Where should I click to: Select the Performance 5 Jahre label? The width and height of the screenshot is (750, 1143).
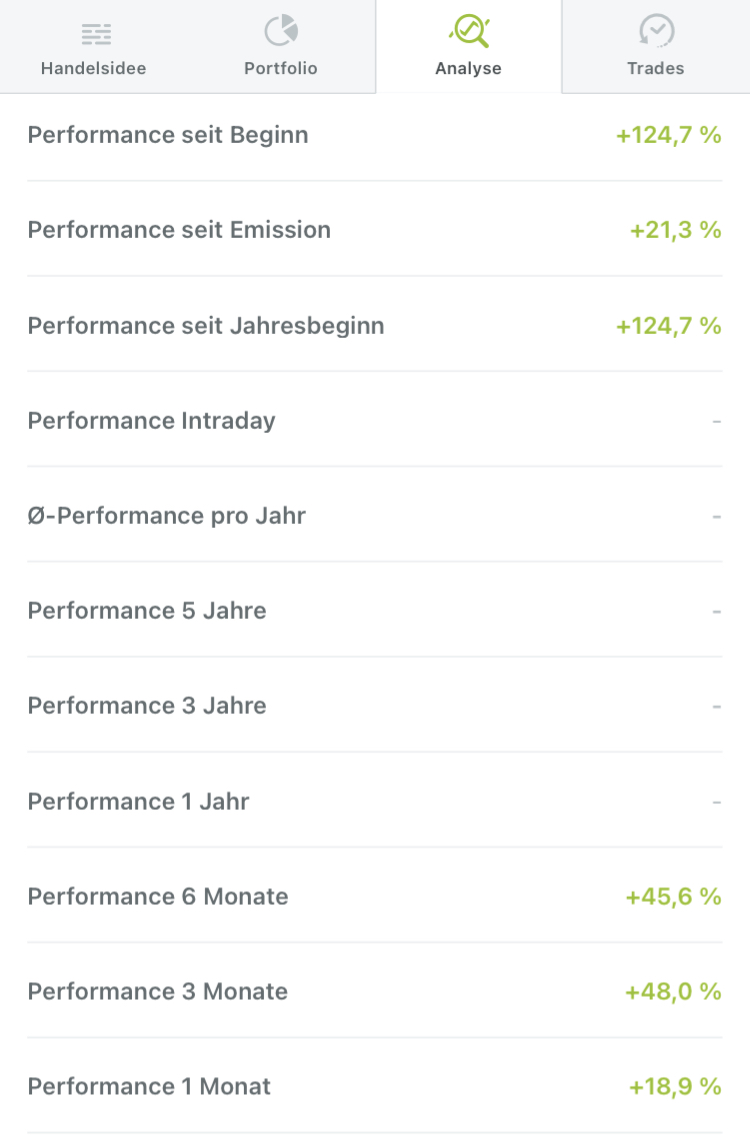(x=147, y=611)
